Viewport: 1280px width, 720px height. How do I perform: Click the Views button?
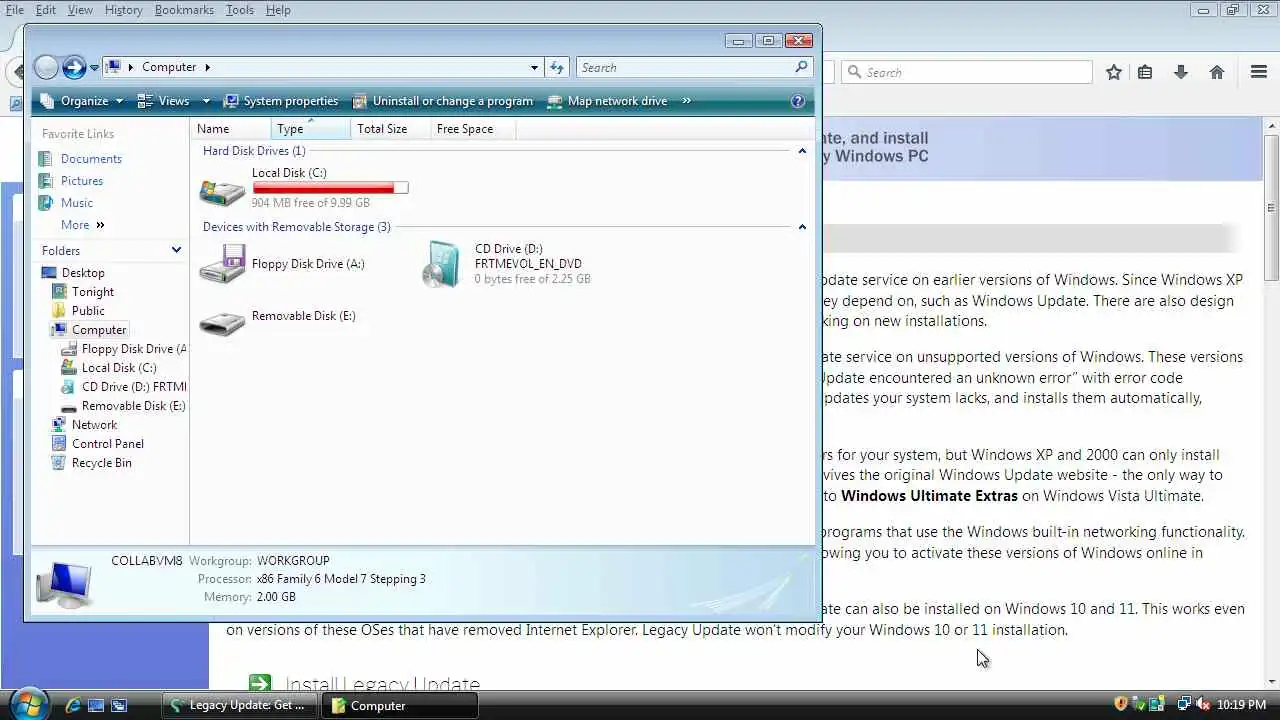(164, 101)
